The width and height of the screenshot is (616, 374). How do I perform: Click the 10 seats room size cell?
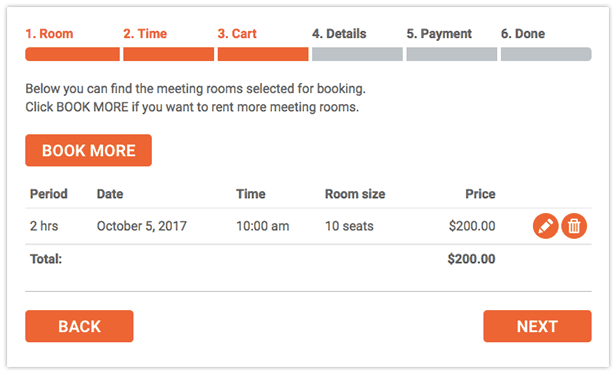point(349,226)
